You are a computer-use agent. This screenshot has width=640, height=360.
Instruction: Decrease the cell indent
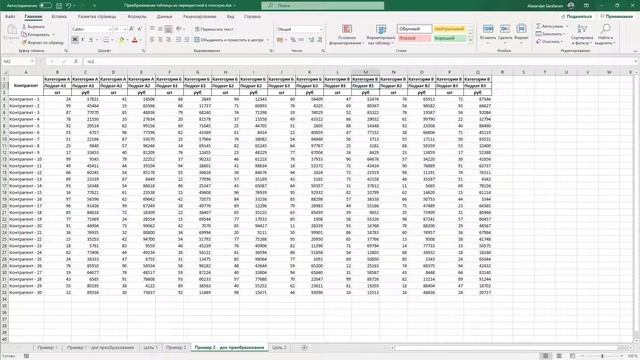point(178,40)
